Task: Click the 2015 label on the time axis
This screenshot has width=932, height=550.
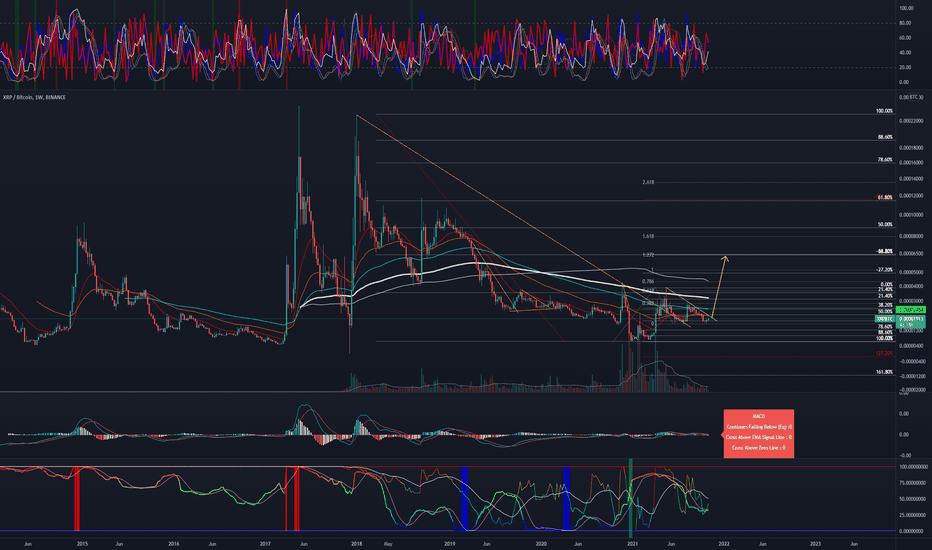Action: click(82, 543)
